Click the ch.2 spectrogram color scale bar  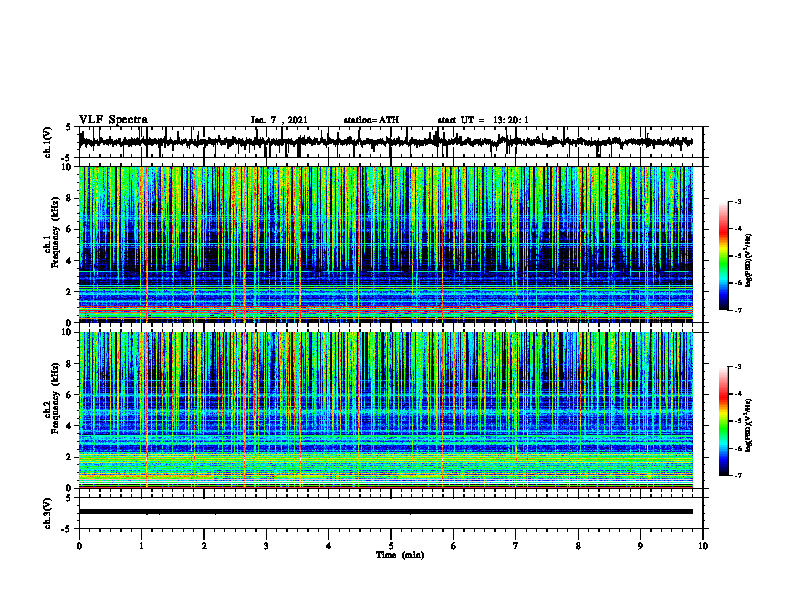coord(724,421)
